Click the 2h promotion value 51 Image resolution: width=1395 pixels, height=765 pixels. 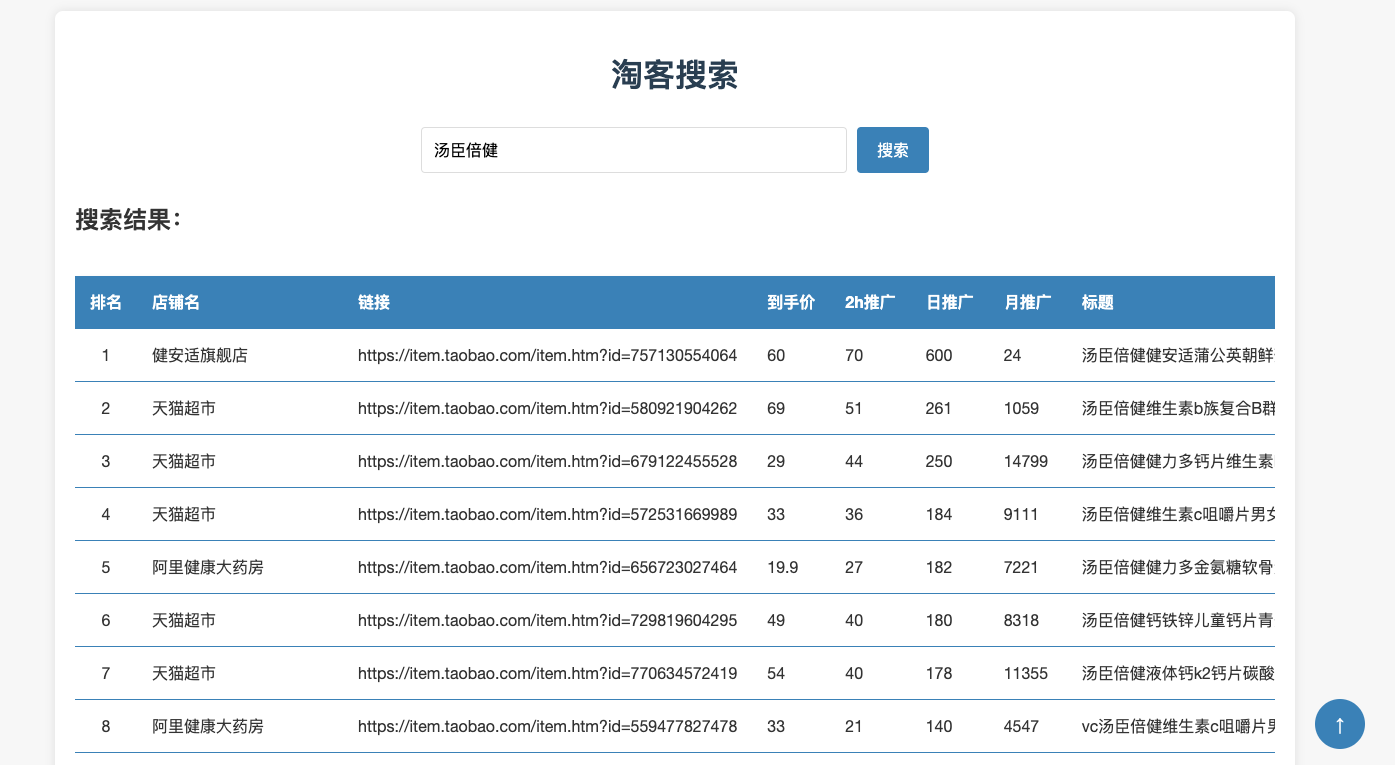(x=854, y=408)
